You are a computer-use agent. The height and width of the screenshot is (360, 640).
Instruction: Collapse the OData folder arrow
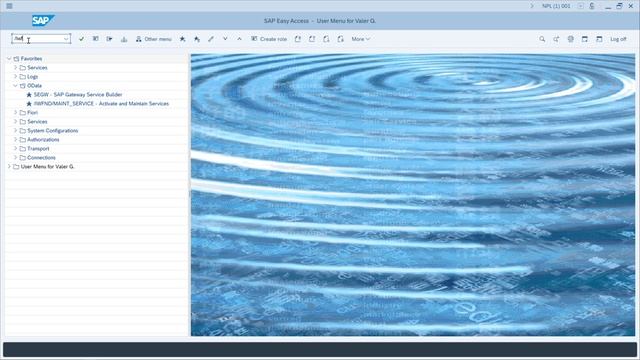pos(16,86)
